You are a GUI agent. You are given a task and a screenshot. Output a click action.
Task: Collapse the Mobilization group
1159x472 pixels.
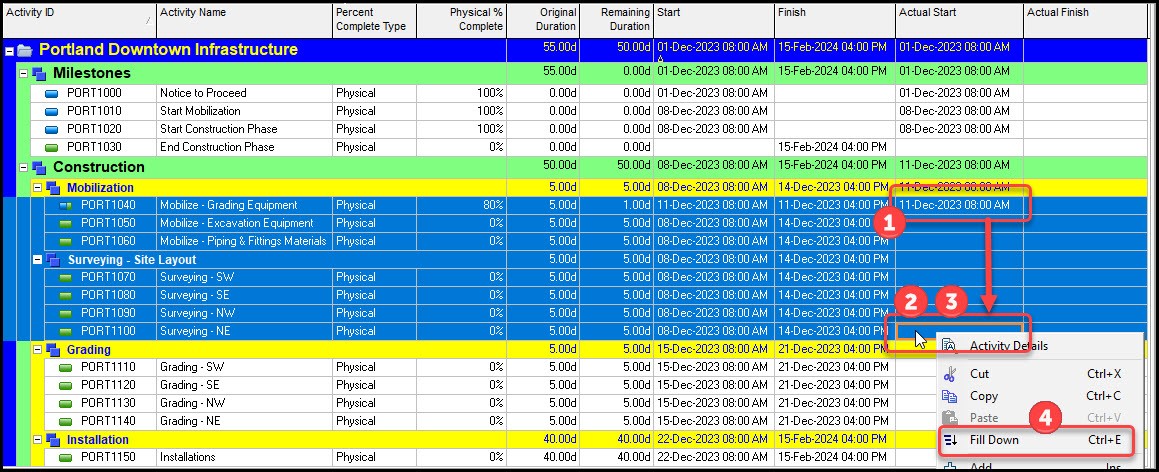click(37, 188)
